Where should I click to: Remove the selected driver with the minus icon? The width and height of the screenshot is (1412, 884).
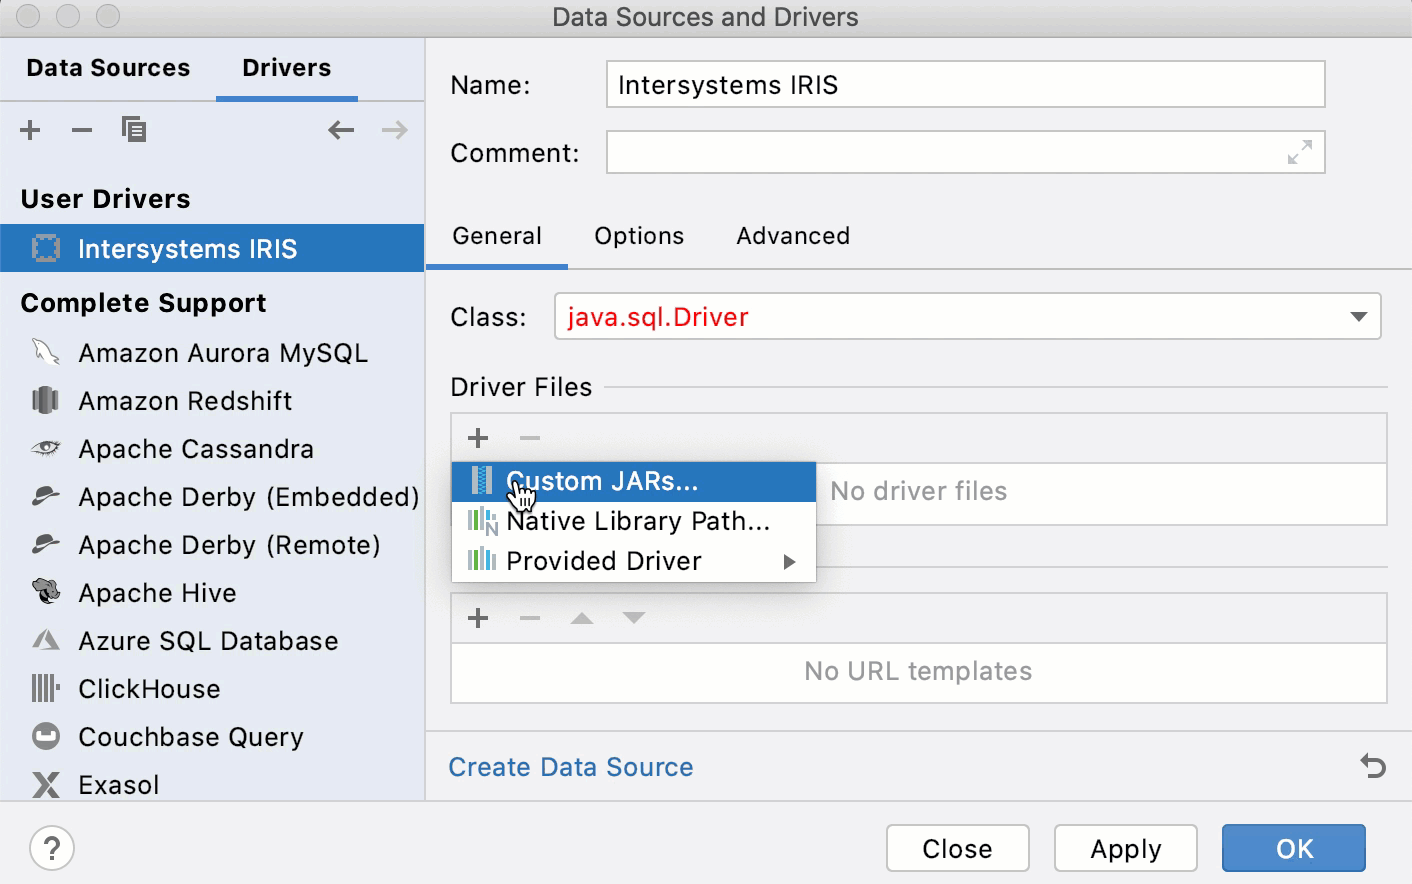[81, 130]
